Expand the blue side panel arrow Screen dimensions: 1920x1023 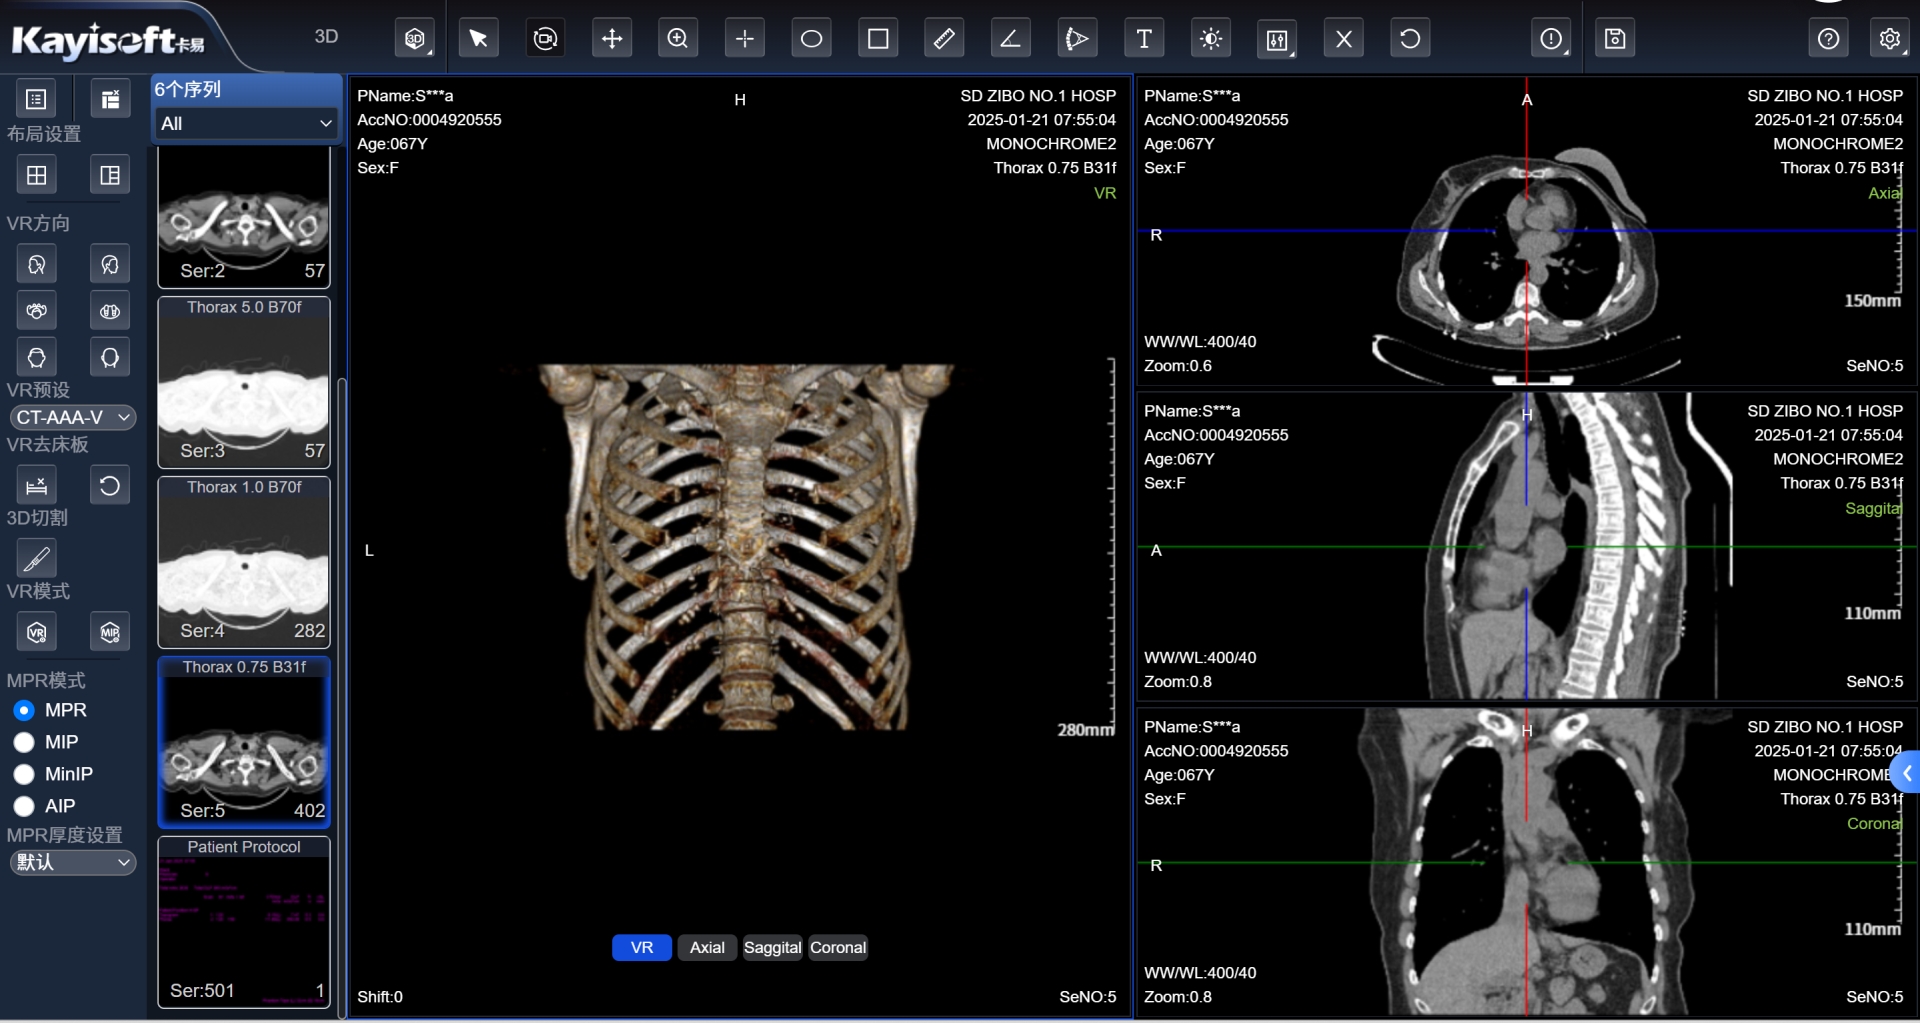(x=1906, y=773)
